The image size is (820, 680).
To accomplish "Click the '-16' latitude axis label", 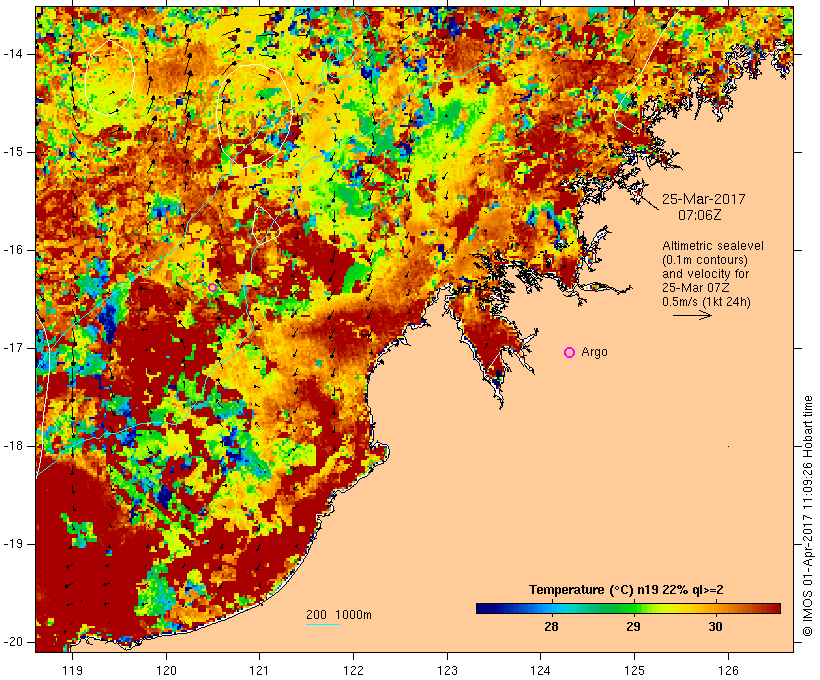I will [x=13, y=250].
